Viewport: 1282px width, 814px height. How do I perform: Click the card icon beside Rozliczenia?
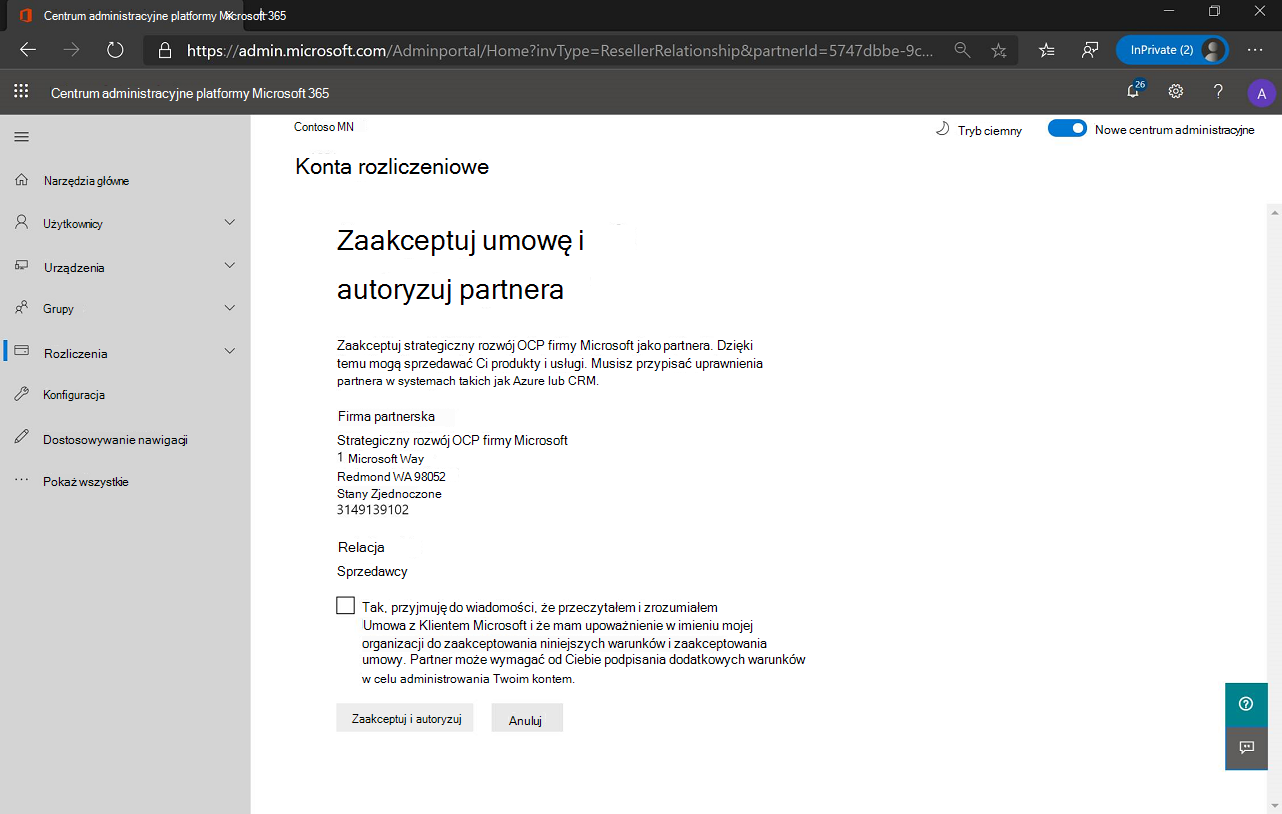point(22,352)
